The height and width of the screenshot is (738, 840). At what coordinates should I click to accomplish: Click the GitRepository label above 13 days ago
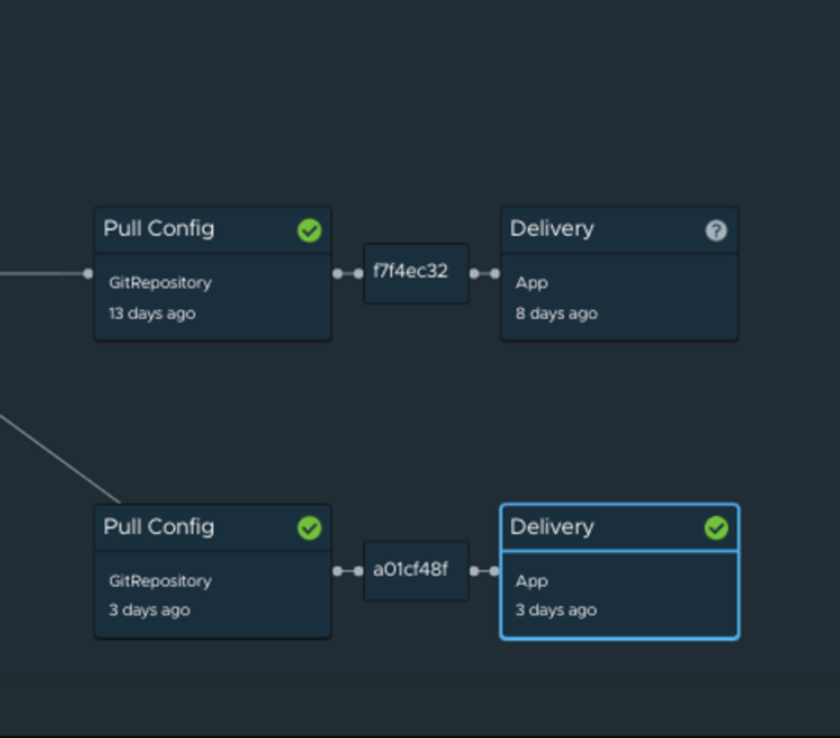(x=160, y=283)
